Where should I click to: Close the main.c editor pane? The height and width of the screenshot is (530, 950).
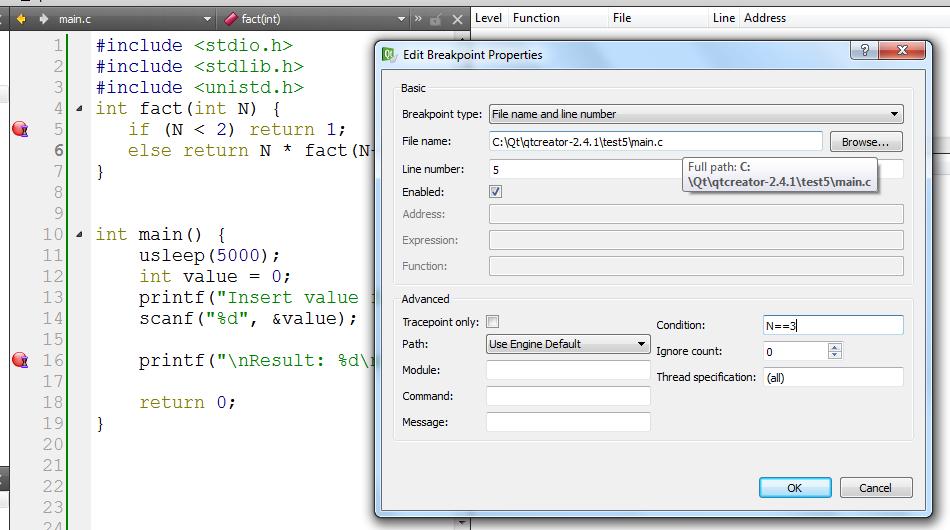(457, 19)
